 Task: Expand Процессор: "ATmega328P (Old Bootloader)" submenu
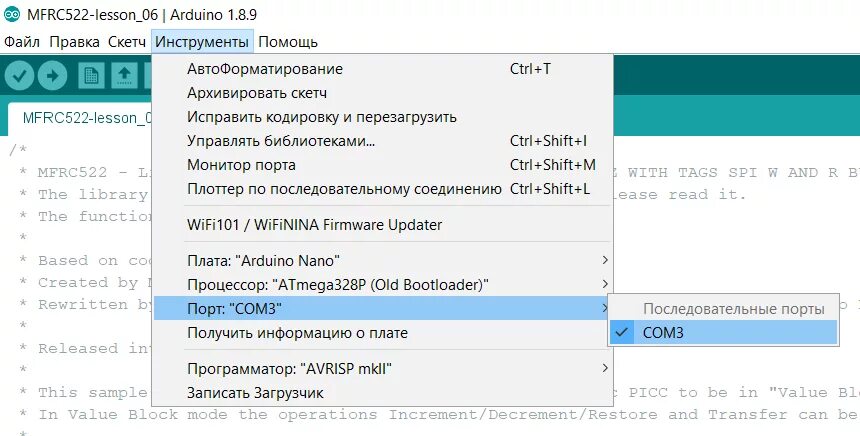coord(382,285)
